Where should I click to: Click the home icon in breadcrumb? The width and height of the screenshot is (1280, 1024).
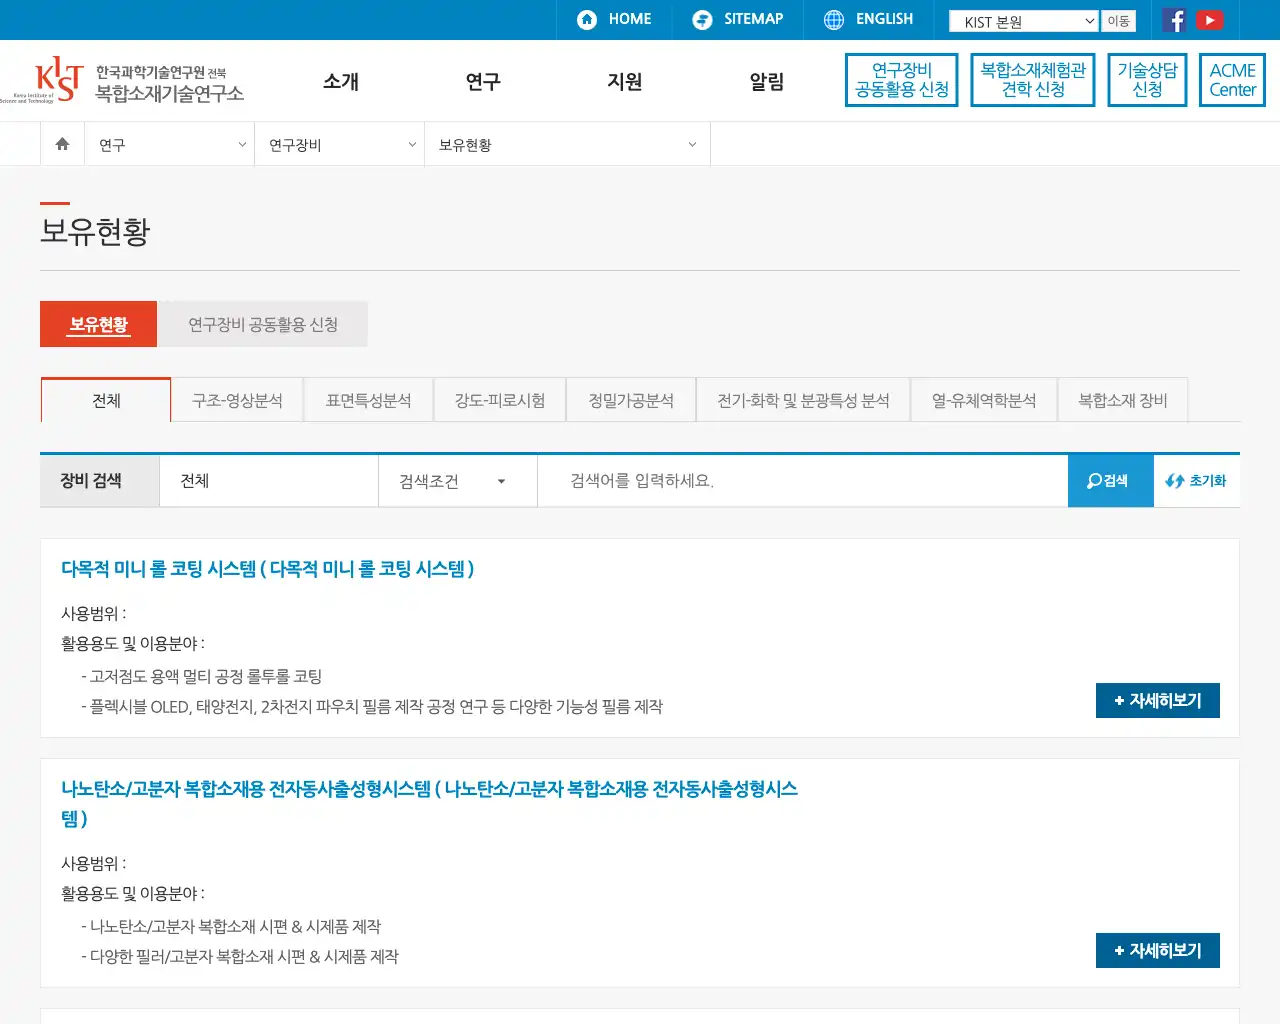[62, 144]
